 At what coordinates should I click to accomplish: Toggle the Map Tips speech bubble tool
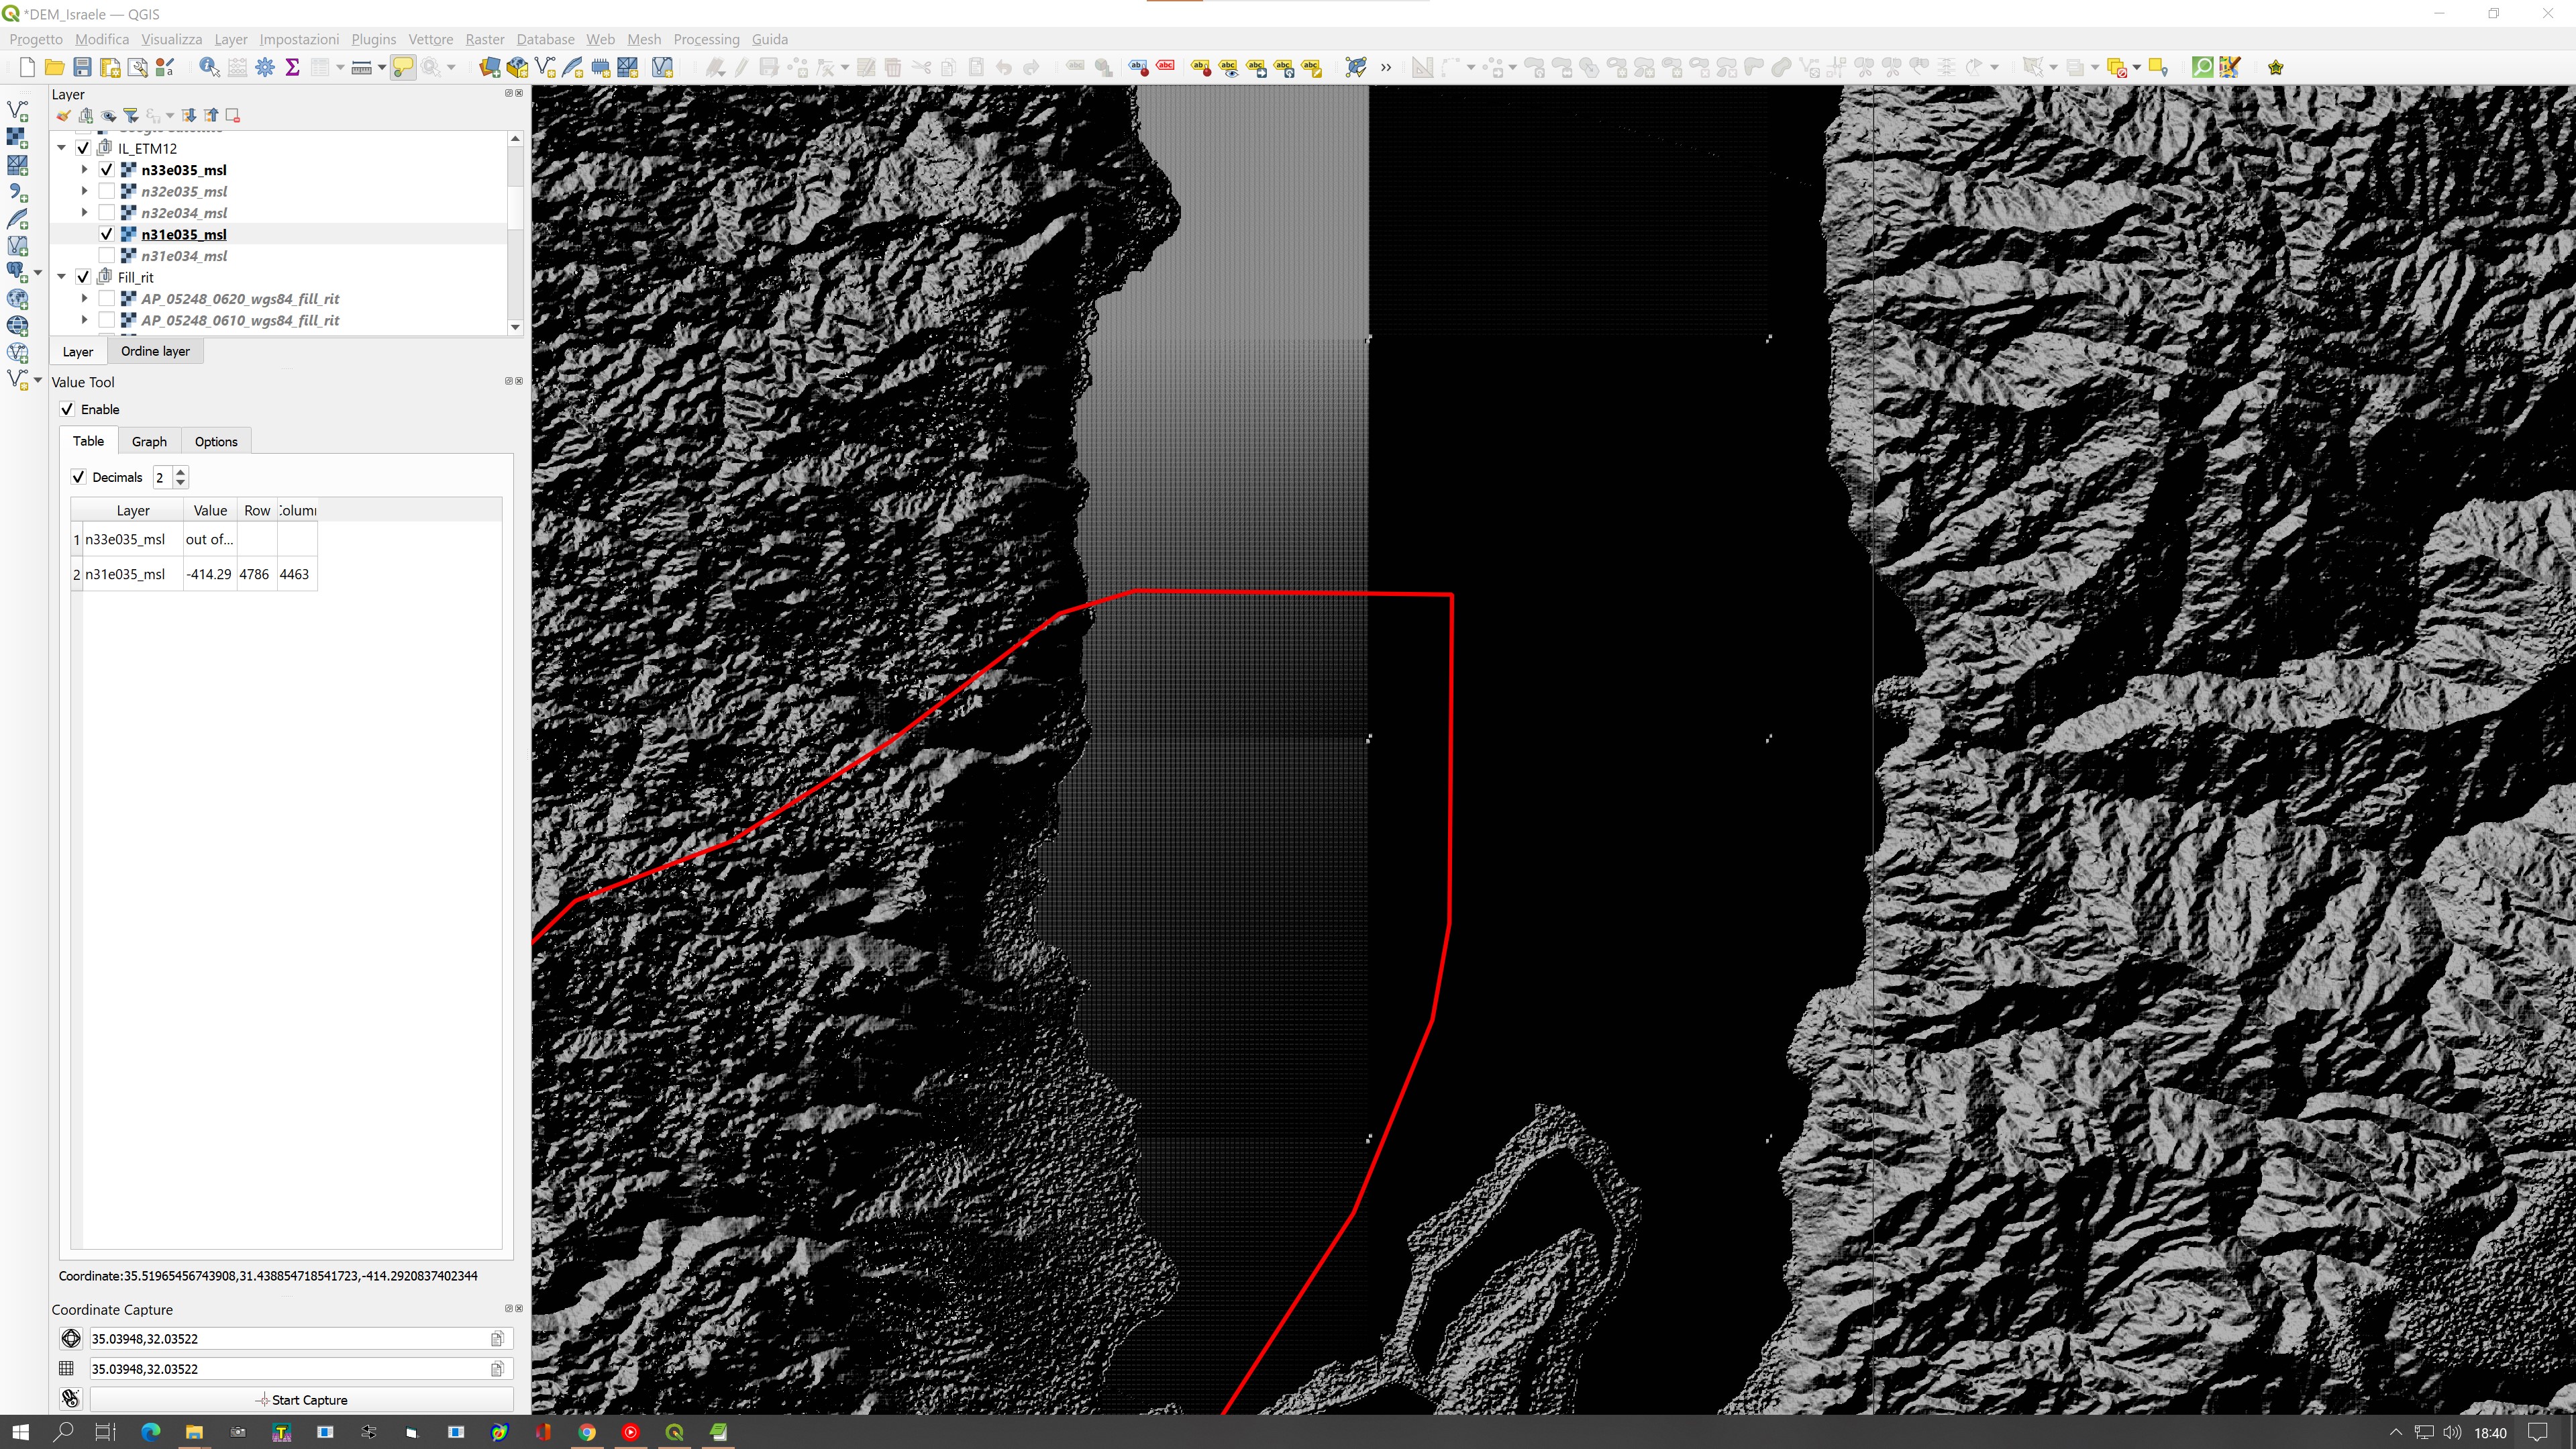coord(402,67)
